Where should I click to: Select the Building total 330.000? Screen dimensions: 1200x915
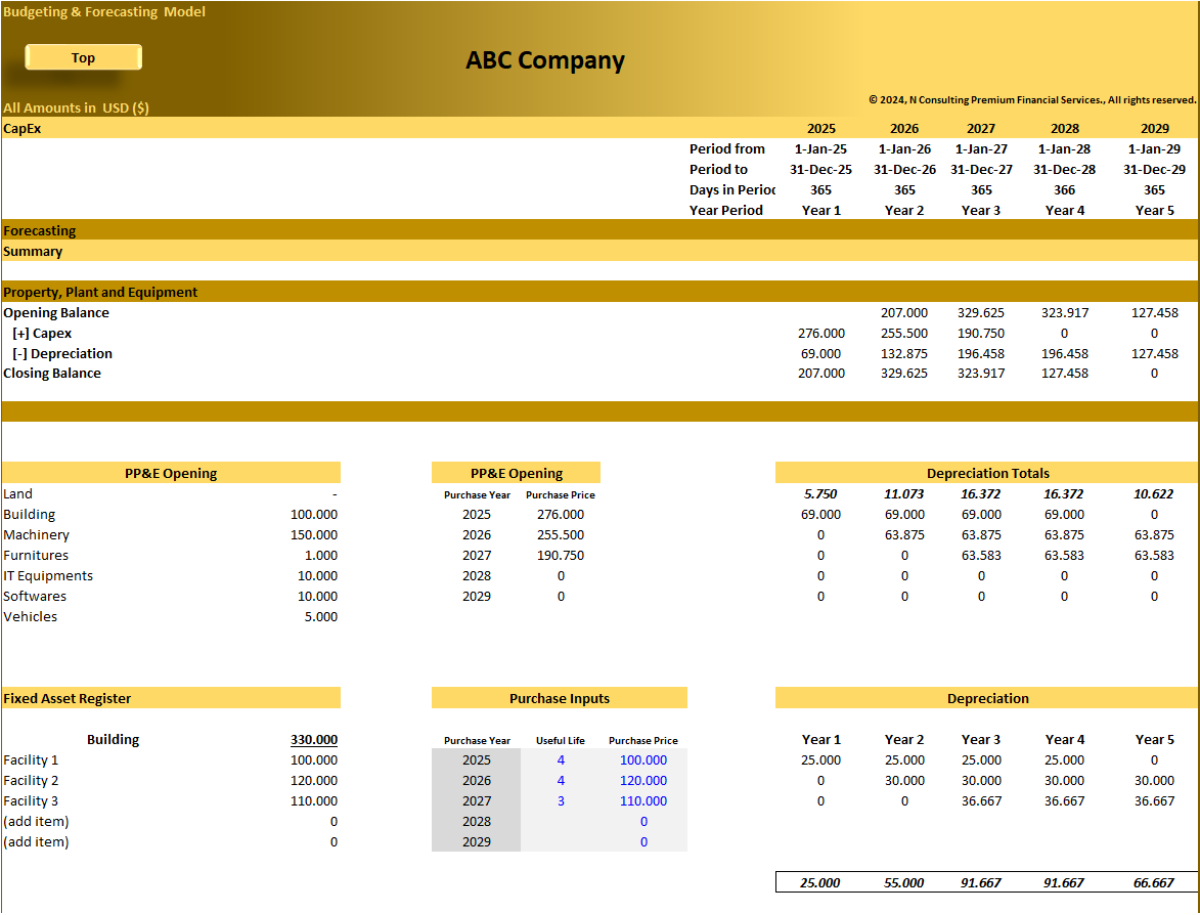point(314,740)
